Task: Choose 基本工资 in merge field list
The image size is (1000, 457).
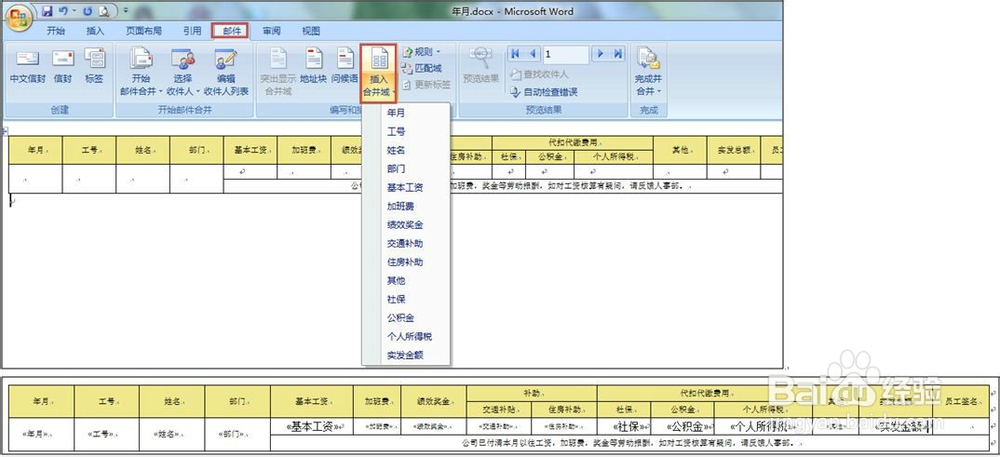Action: tap(405, 188)
